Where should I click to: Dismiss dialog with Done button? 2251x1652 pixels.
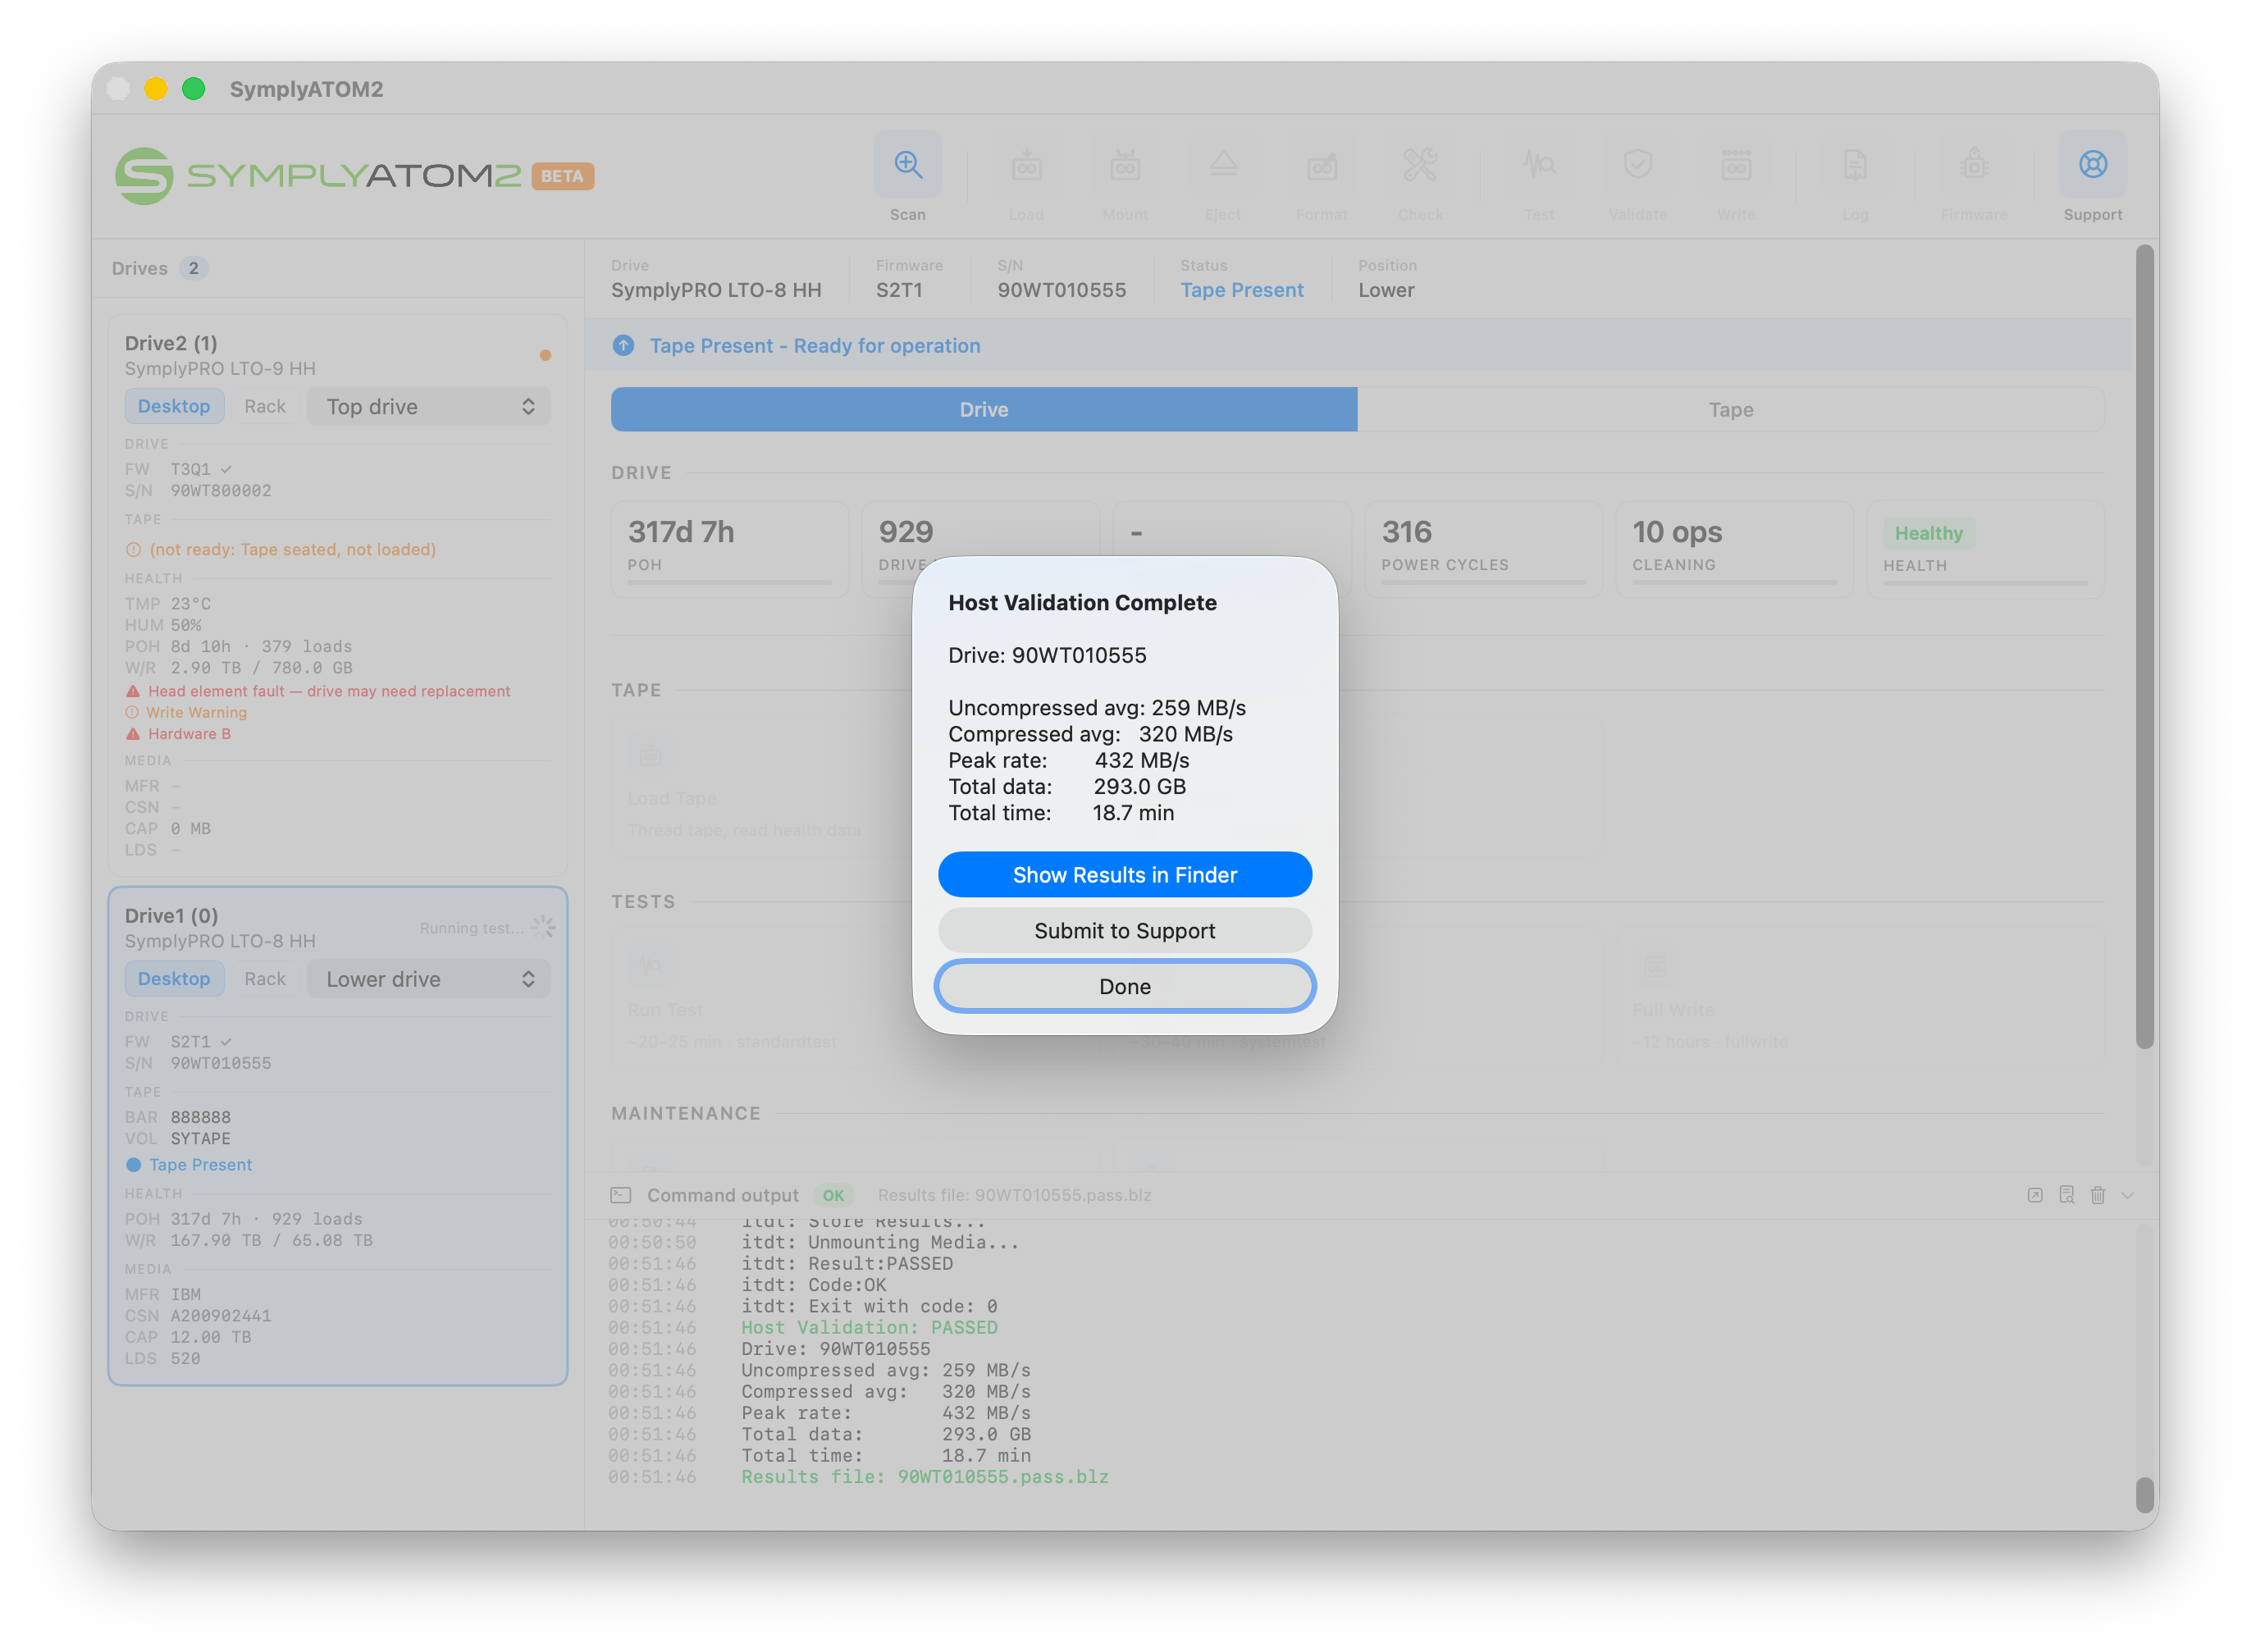click(x=1125, y=986)
